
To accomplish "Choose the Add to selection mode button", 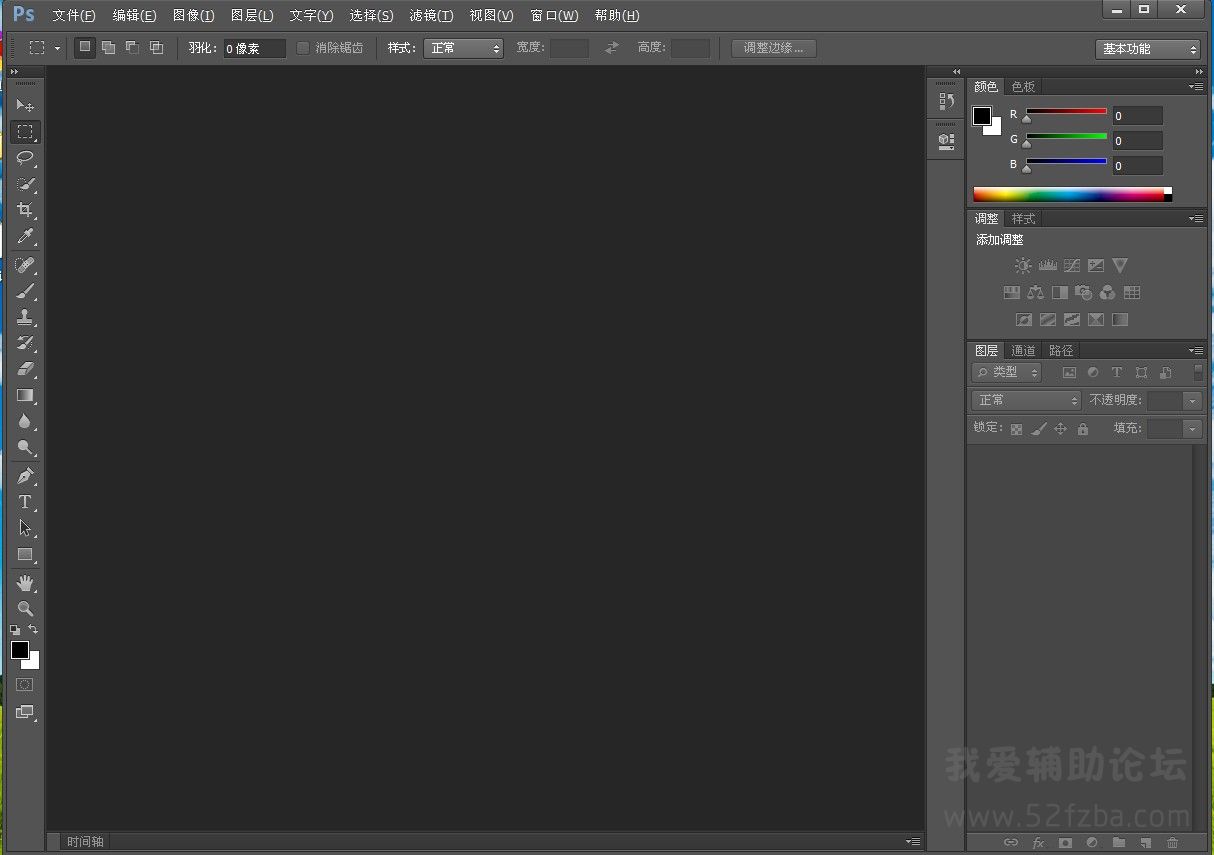I will [x=108, y=47].
